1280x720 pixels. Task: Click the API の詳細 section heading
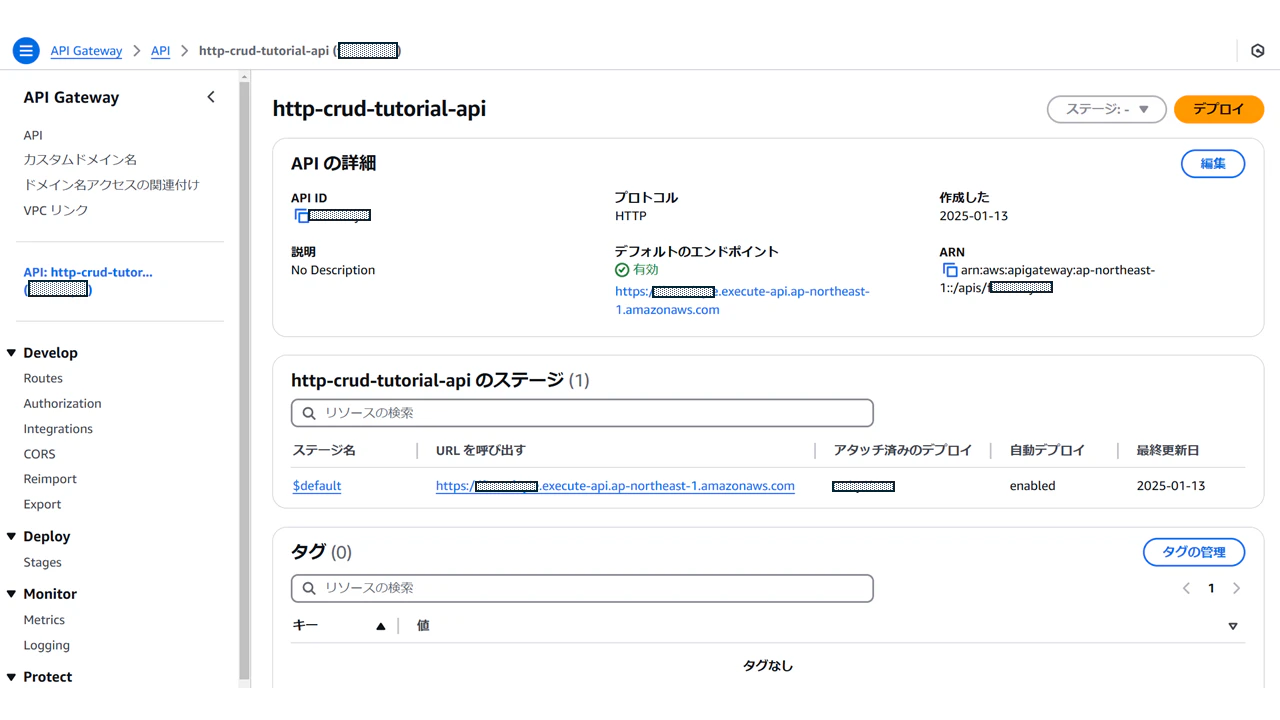[334, 163]
